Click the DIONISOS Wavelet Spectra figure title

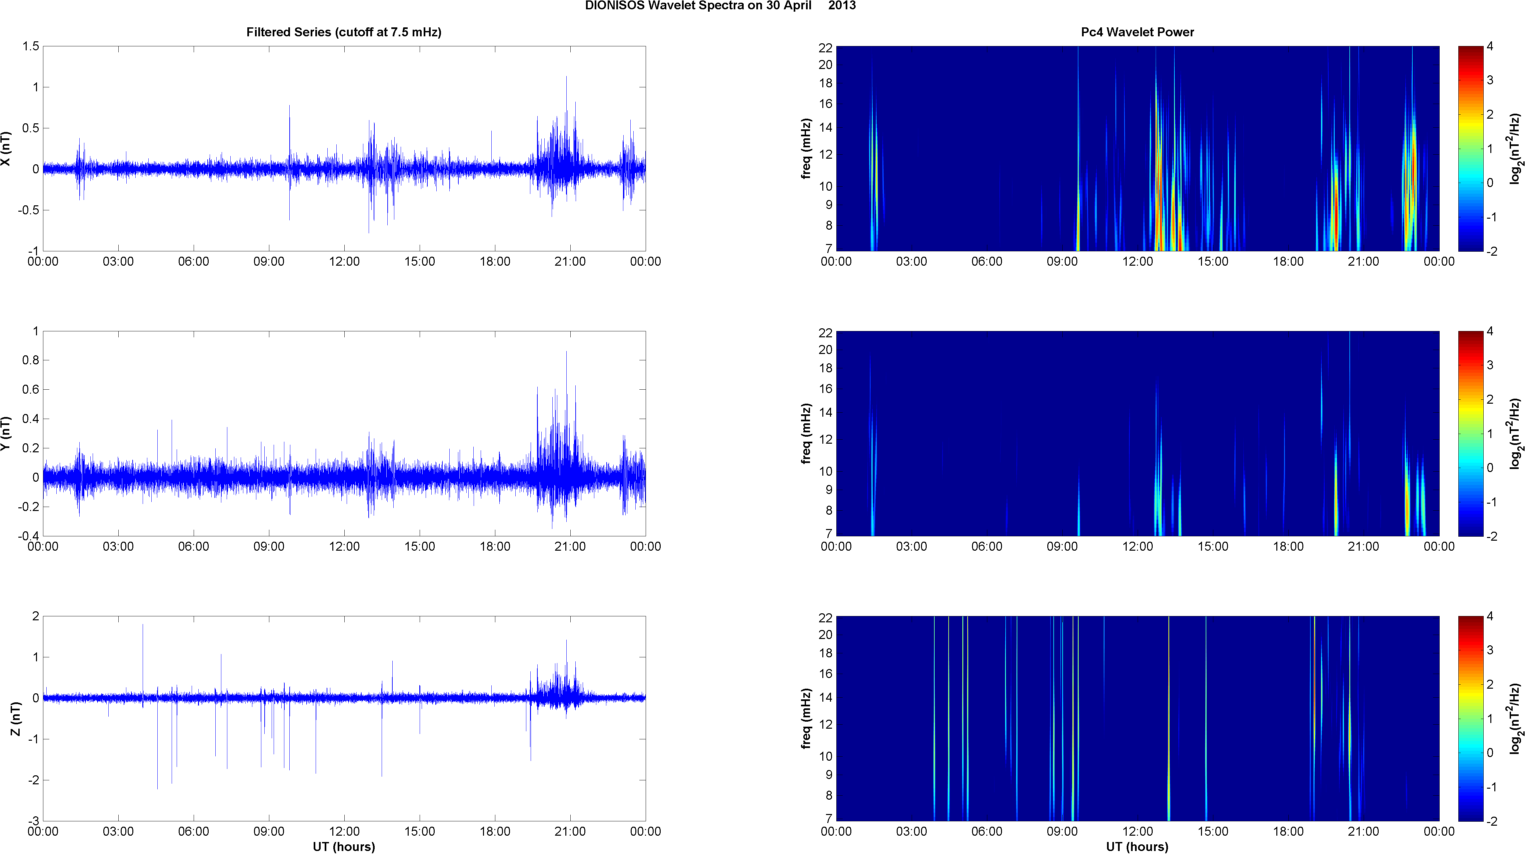coord(720,6)
